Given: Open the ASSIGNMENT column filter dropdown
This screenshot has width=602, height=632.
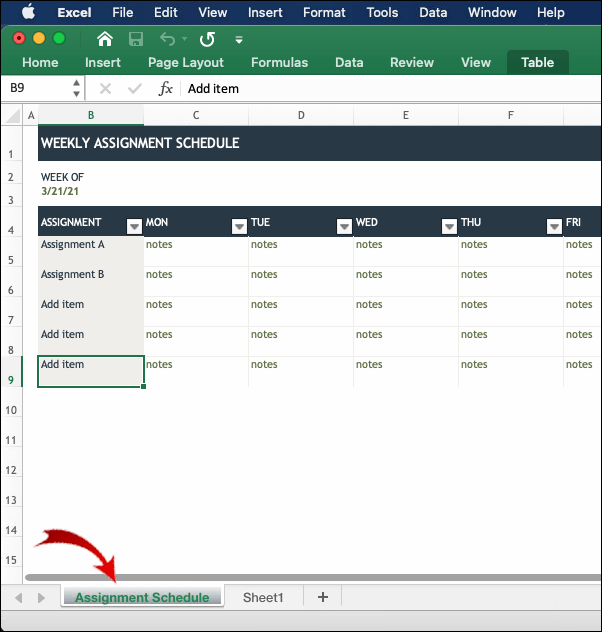Looking at the screenshot, I should 134,227.
